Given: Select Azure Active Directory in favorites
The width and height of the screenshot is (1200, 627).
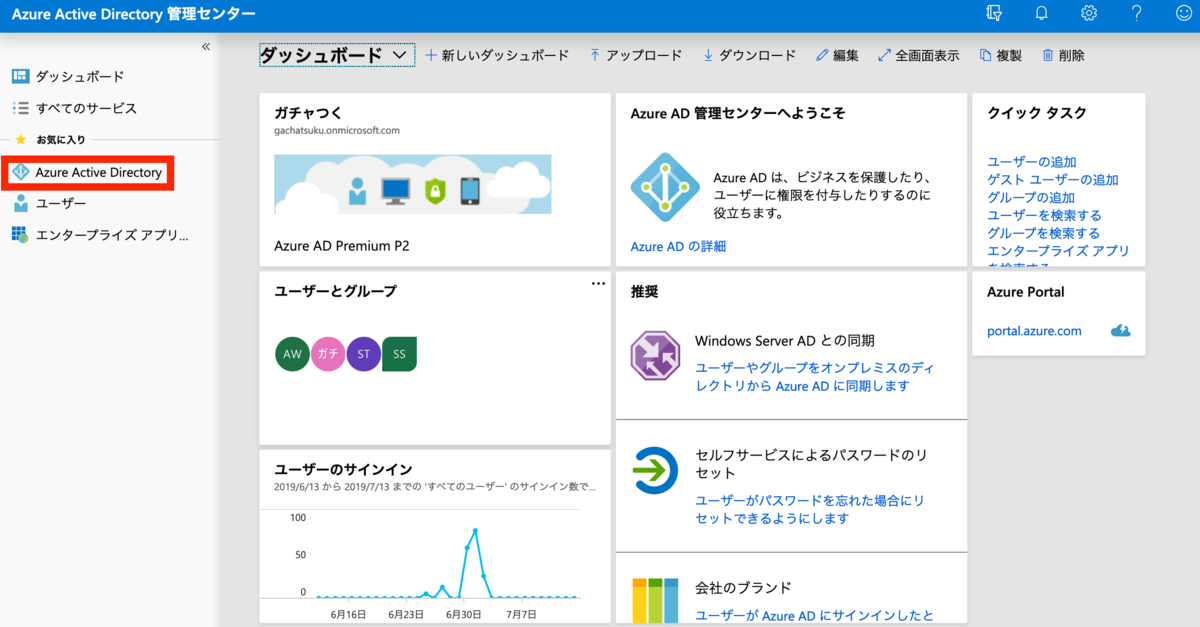Looking at the screenshot, I should point(98,173).
